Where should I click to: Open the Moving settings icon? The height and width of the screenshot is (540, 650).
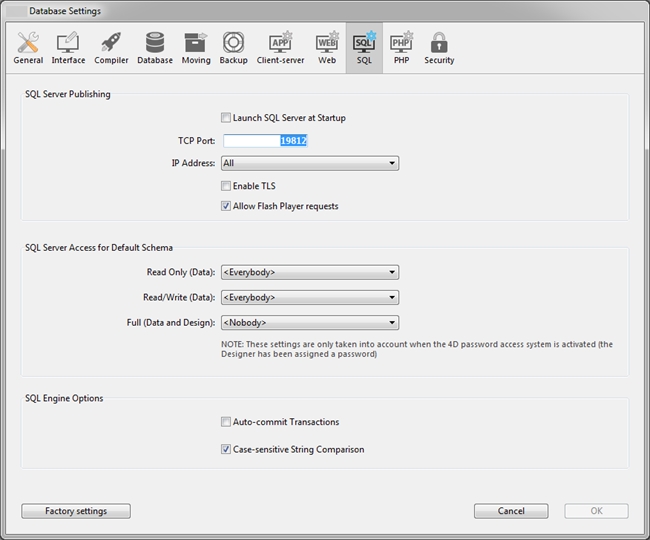pos(196,47)
